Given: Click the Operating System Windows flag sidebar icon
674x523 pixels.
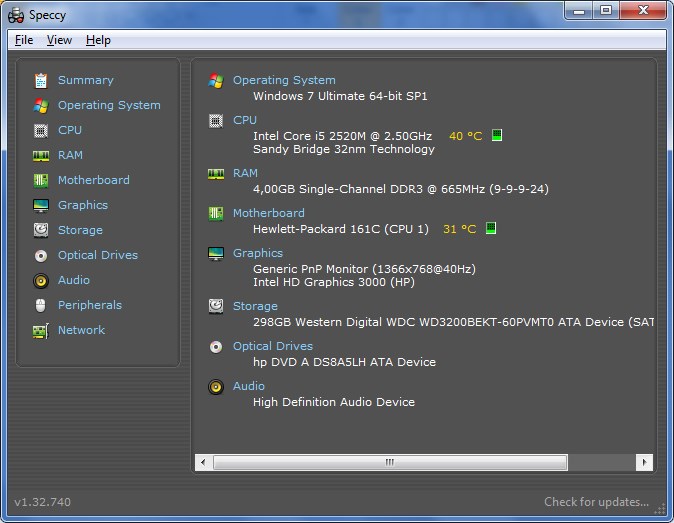Looking at the screenshot, I should 41,106.
